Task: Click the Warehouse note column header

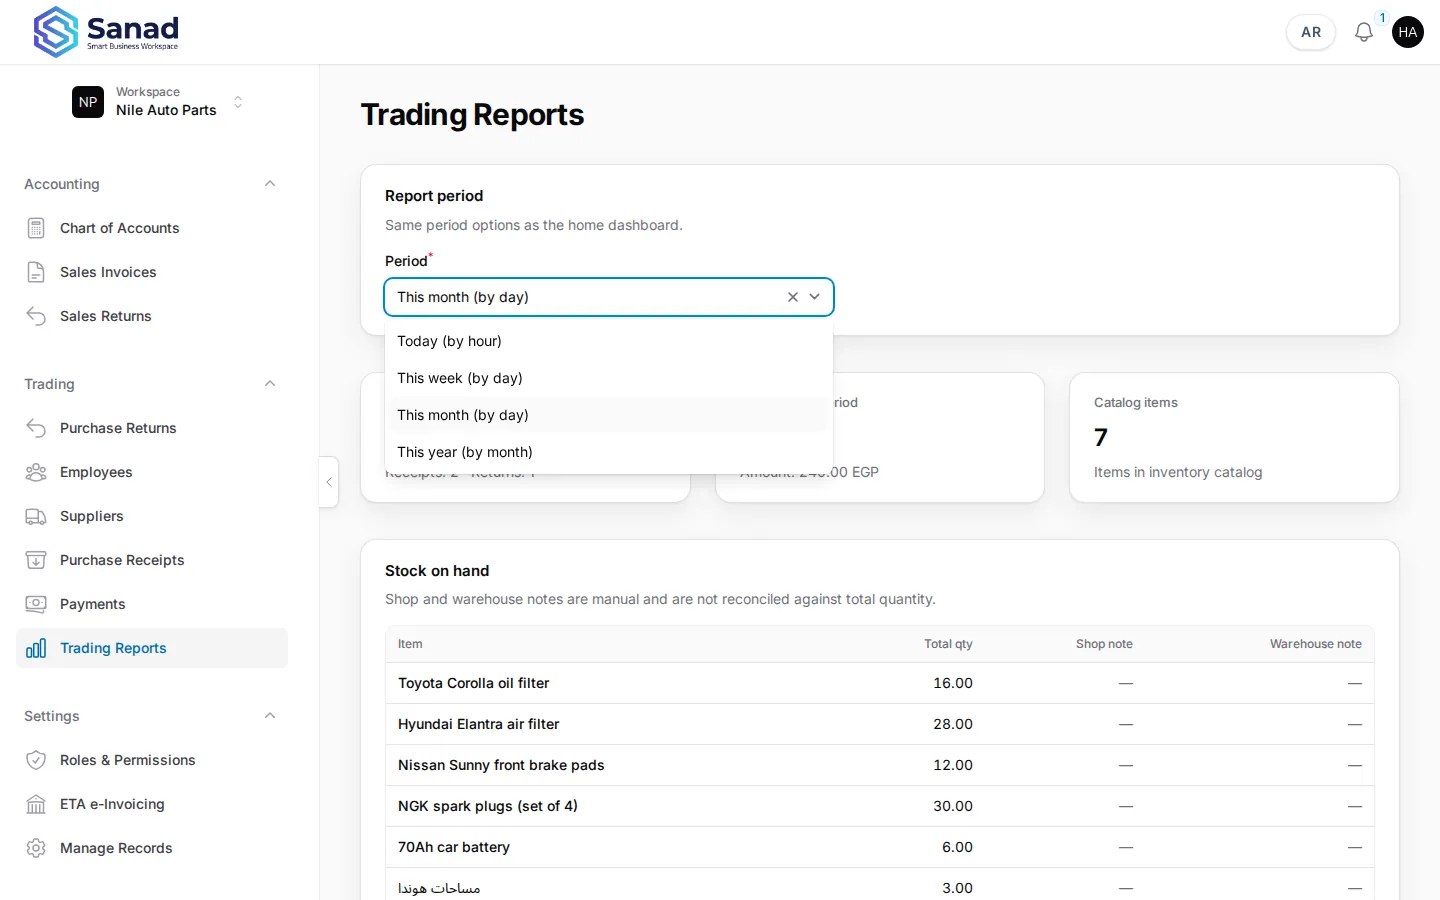Action: pyautogui.click(x=1316, y=644)
